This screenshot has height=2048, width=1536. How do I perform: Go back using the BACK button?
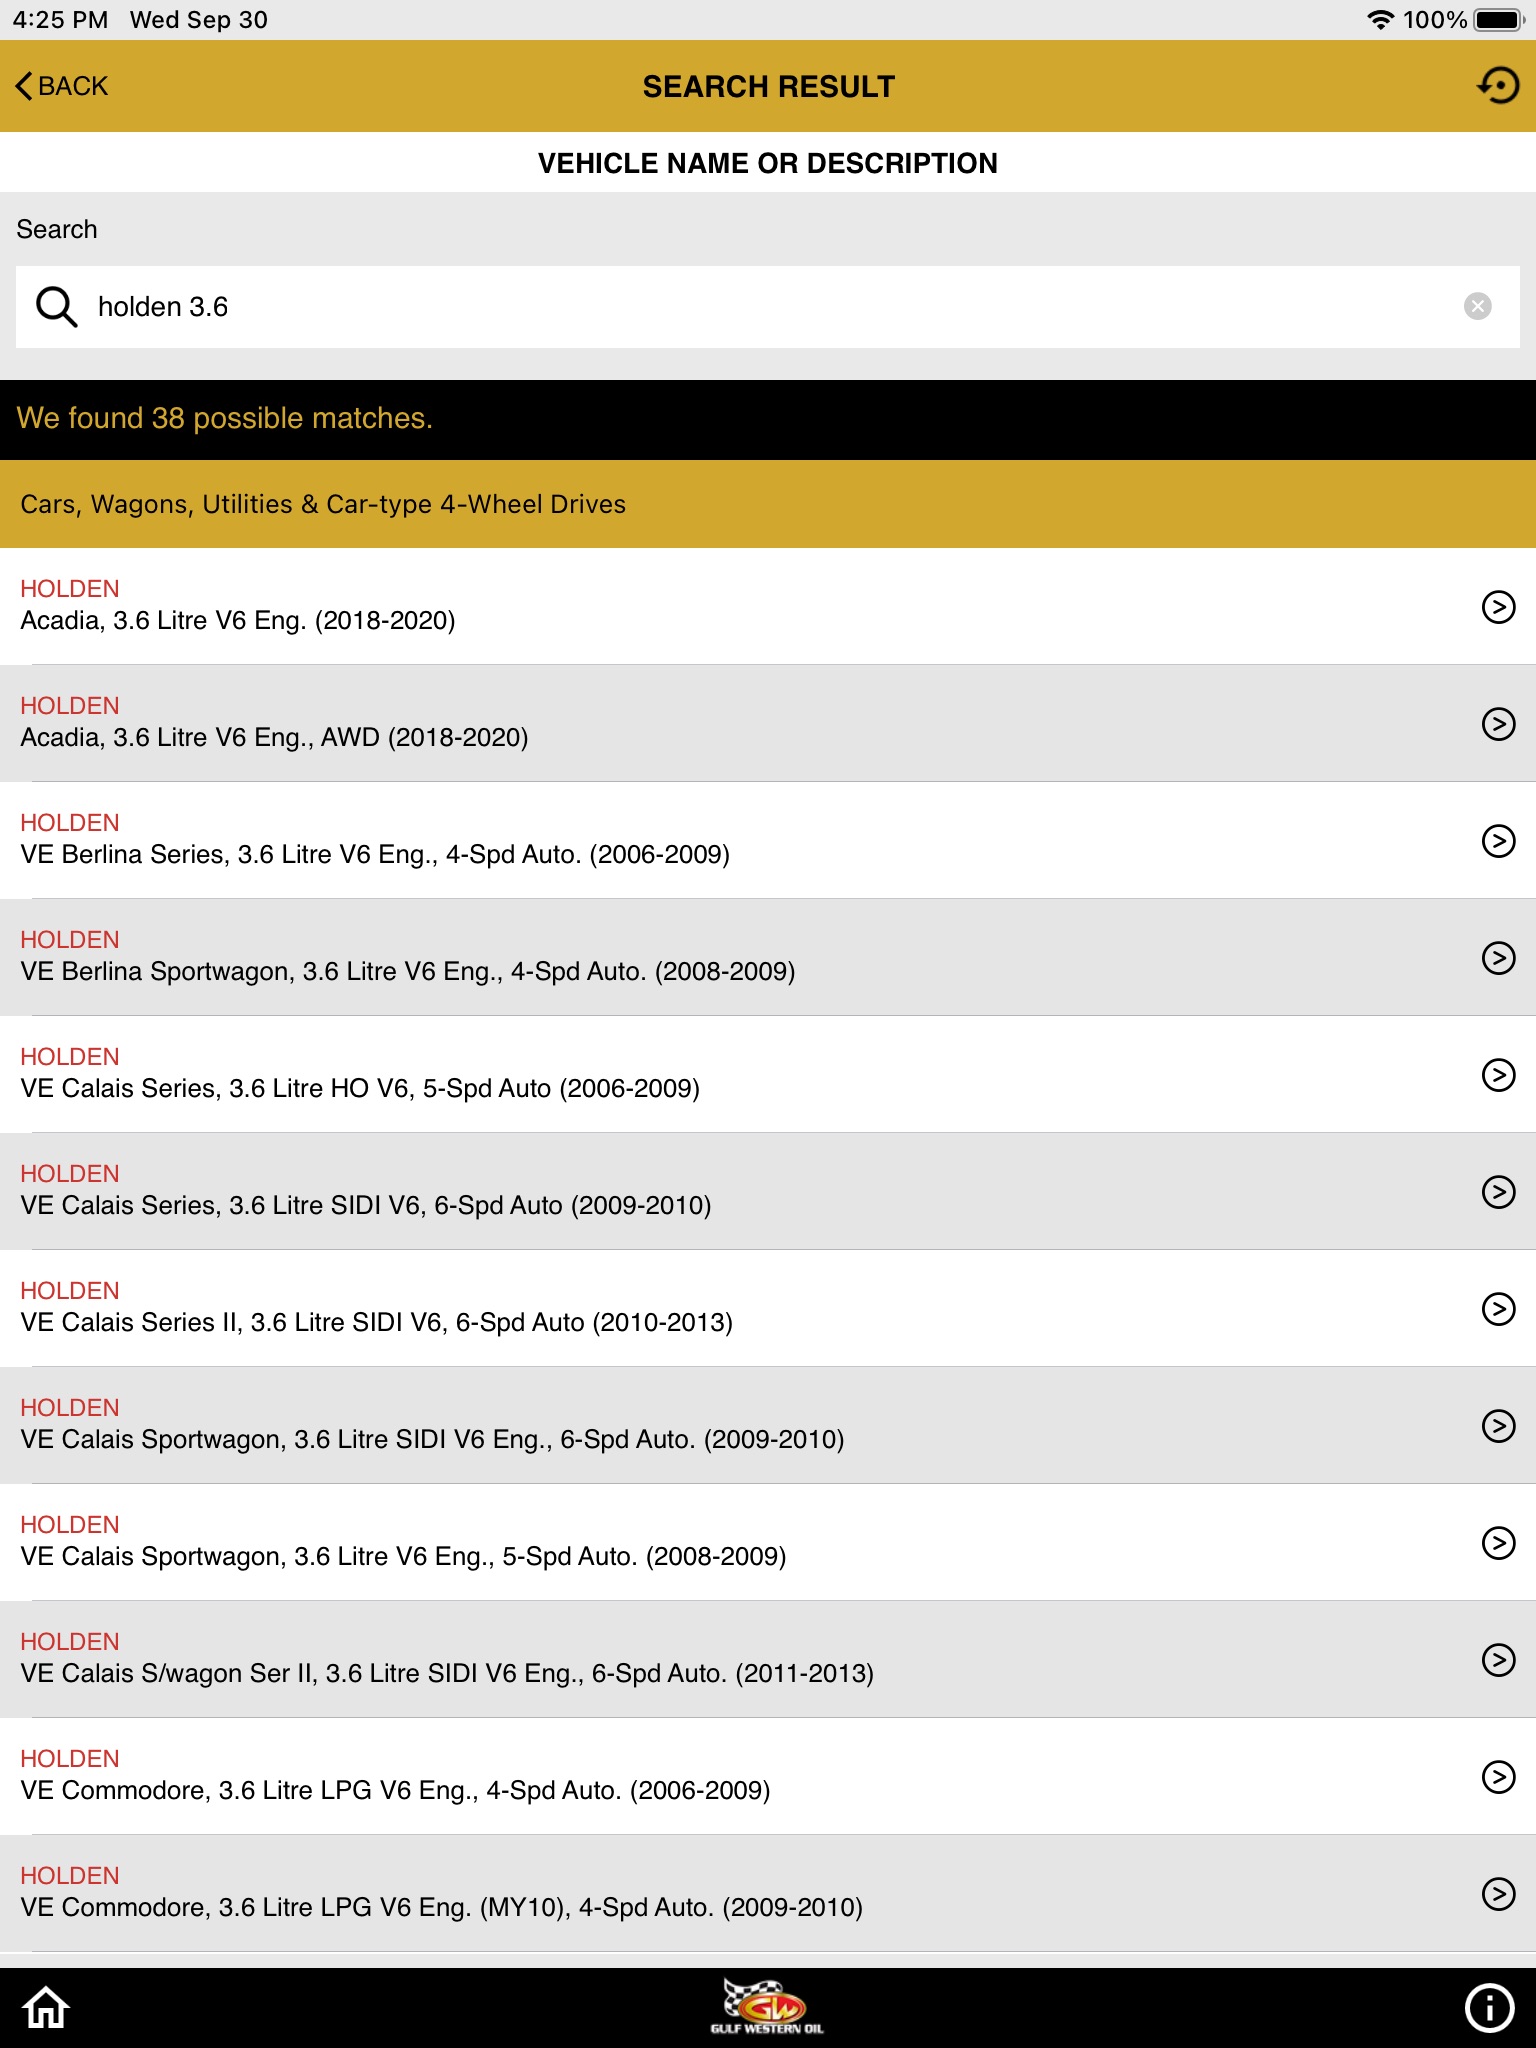pyautogui.click(x=62, y=86)
